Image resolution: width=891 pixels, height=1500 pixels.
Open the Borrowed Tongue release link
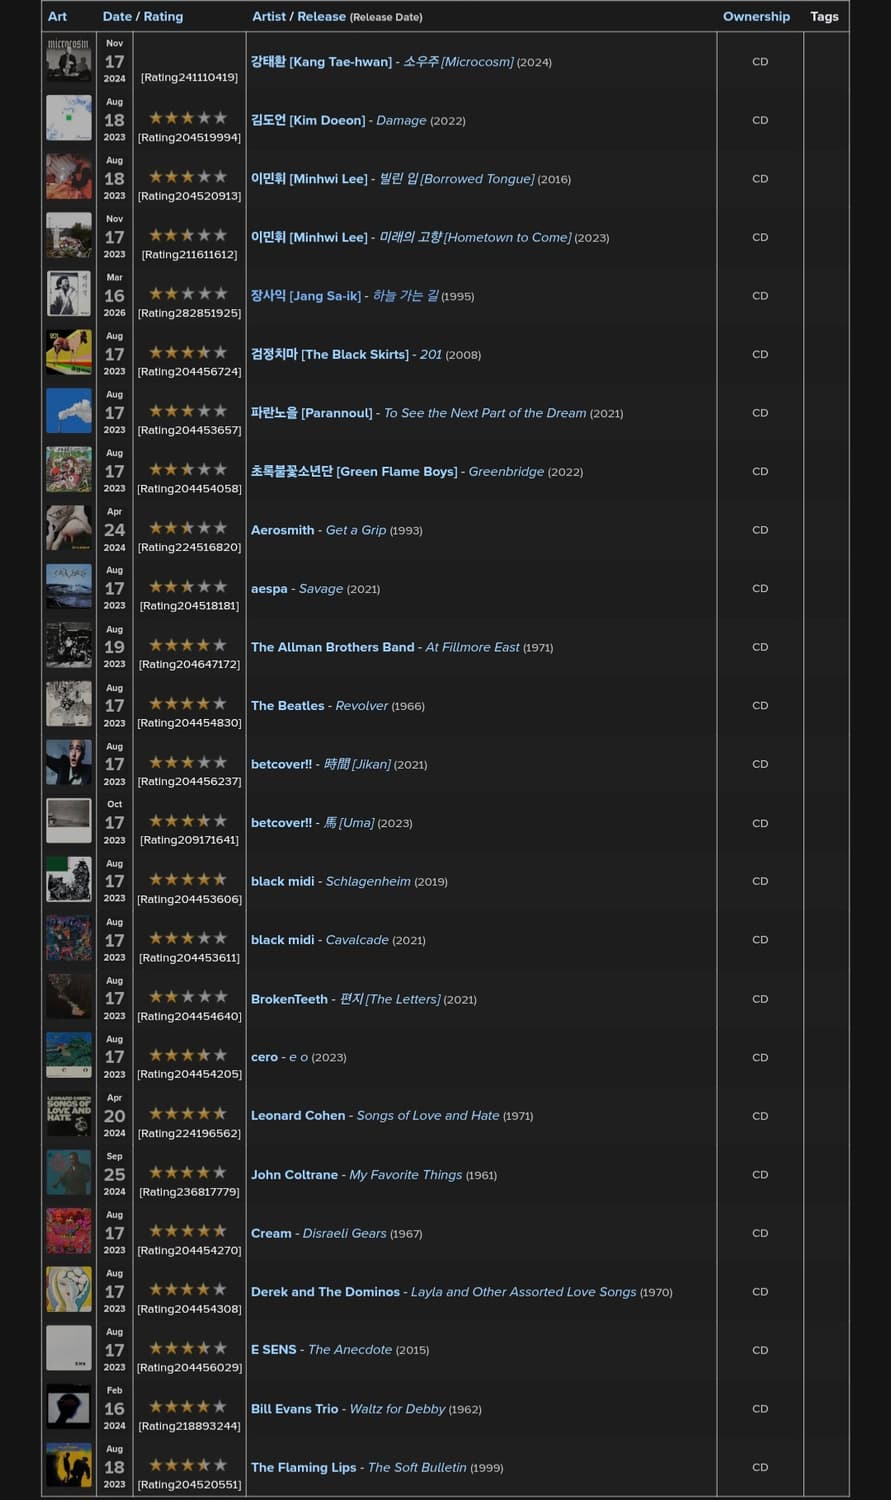(x=456, y=179)
